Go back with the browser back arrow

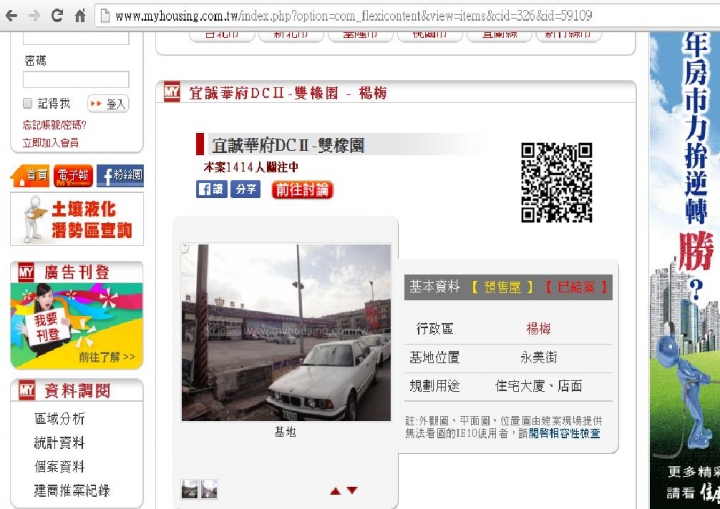click(11, 16)
